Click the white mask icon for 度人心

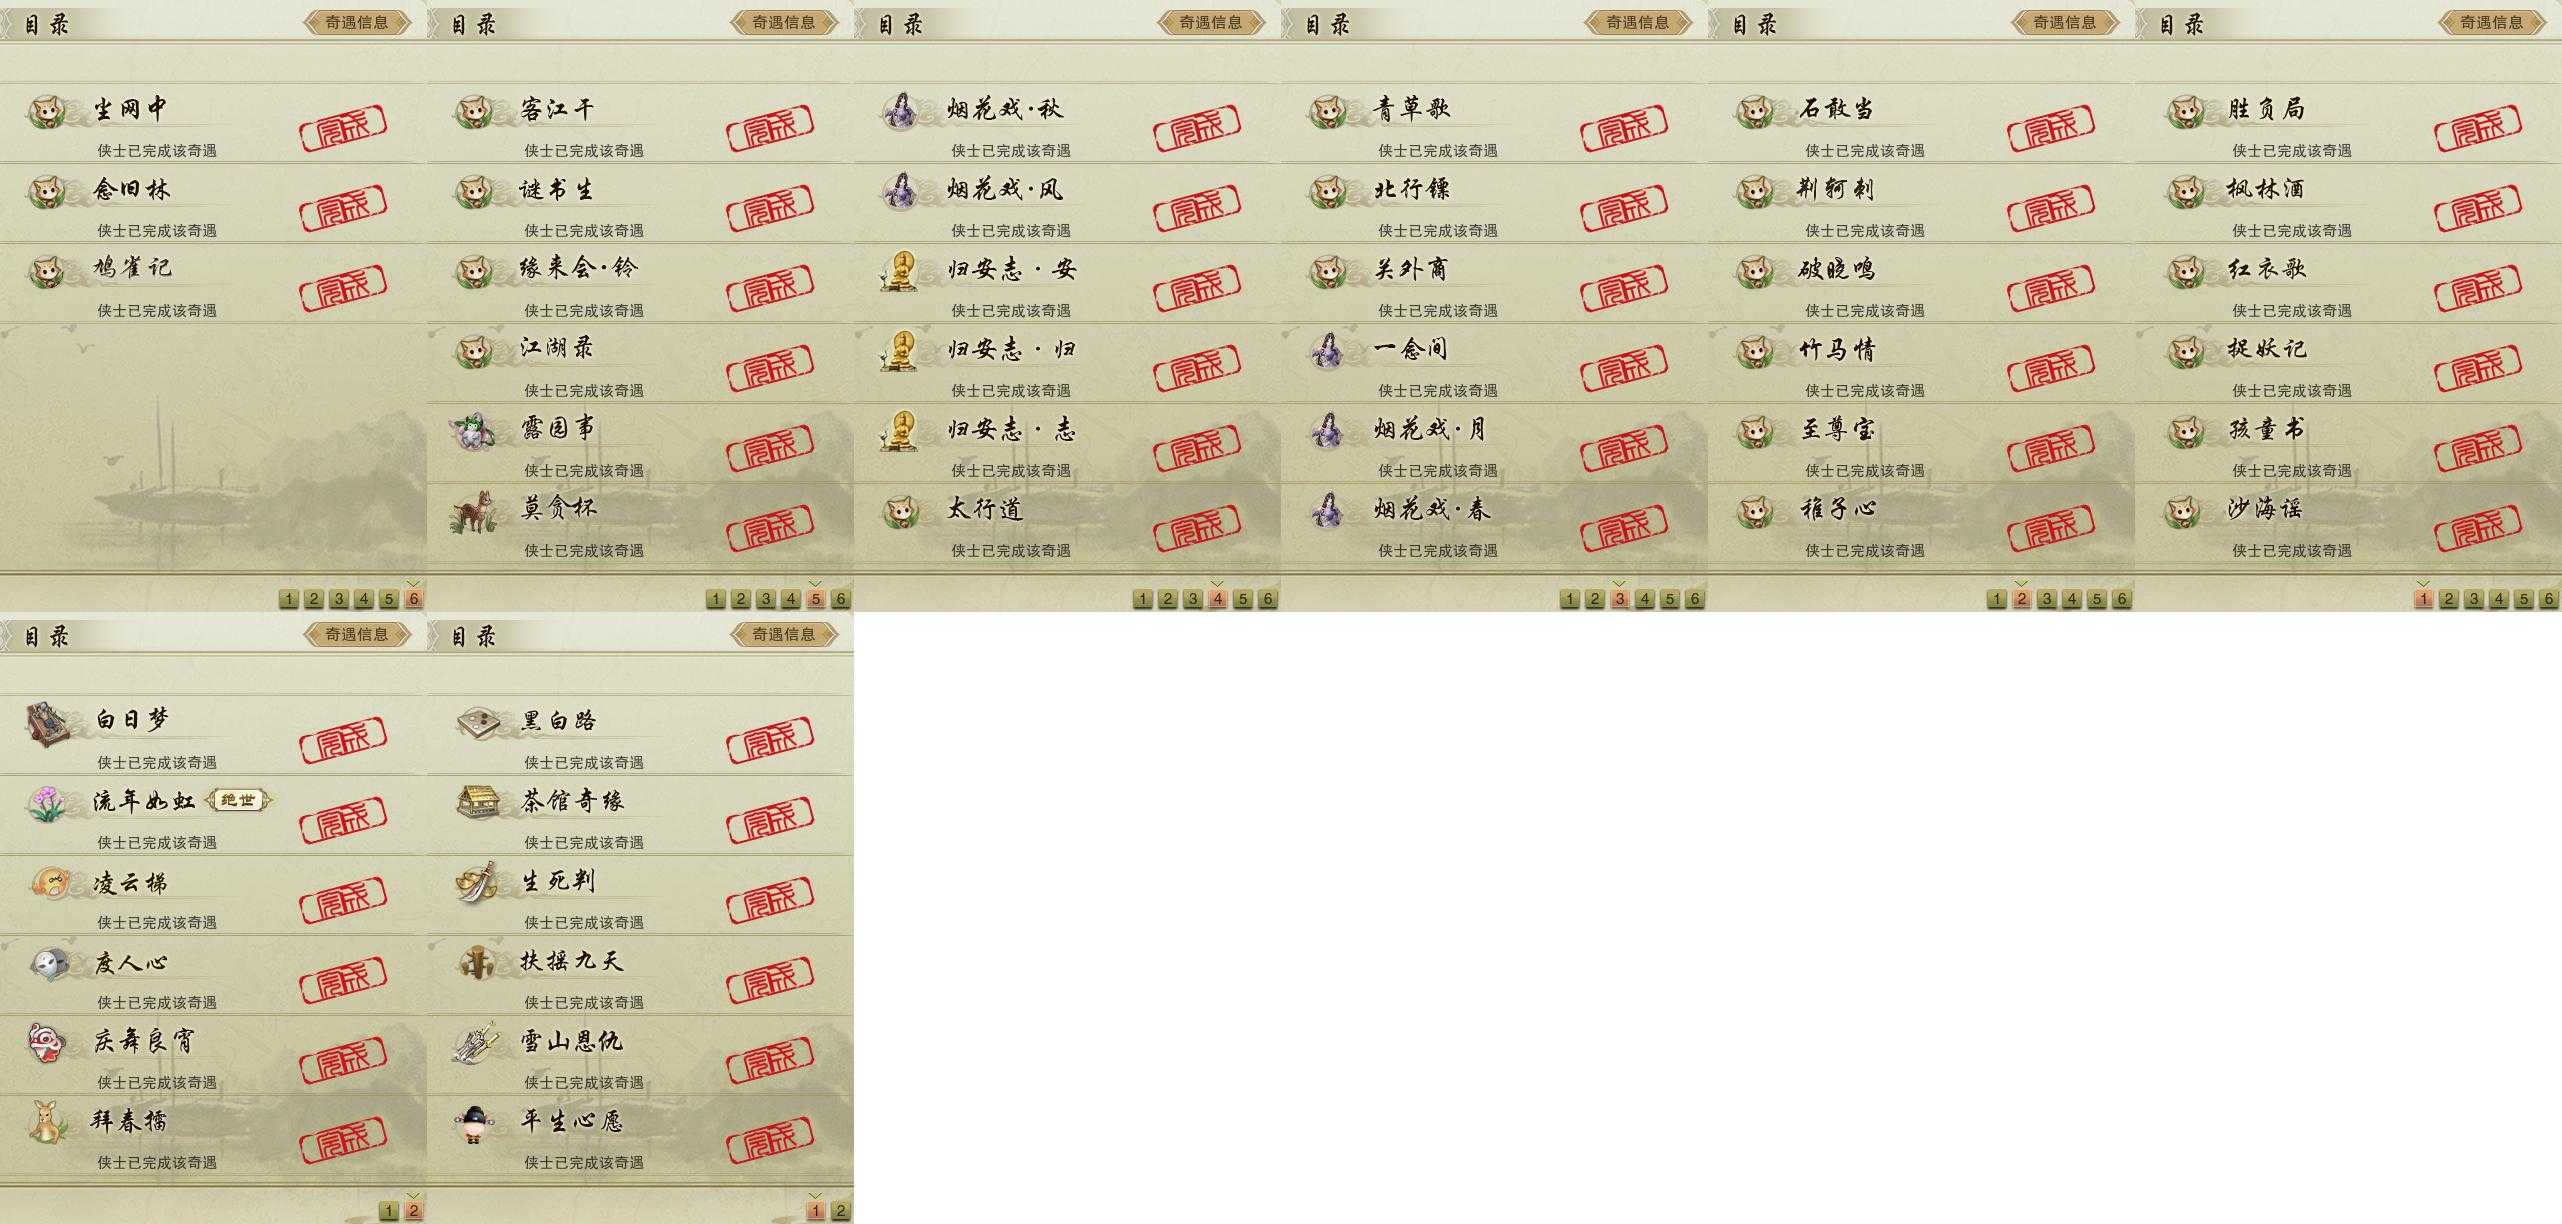pyautogui.click(x=48, y=964)
